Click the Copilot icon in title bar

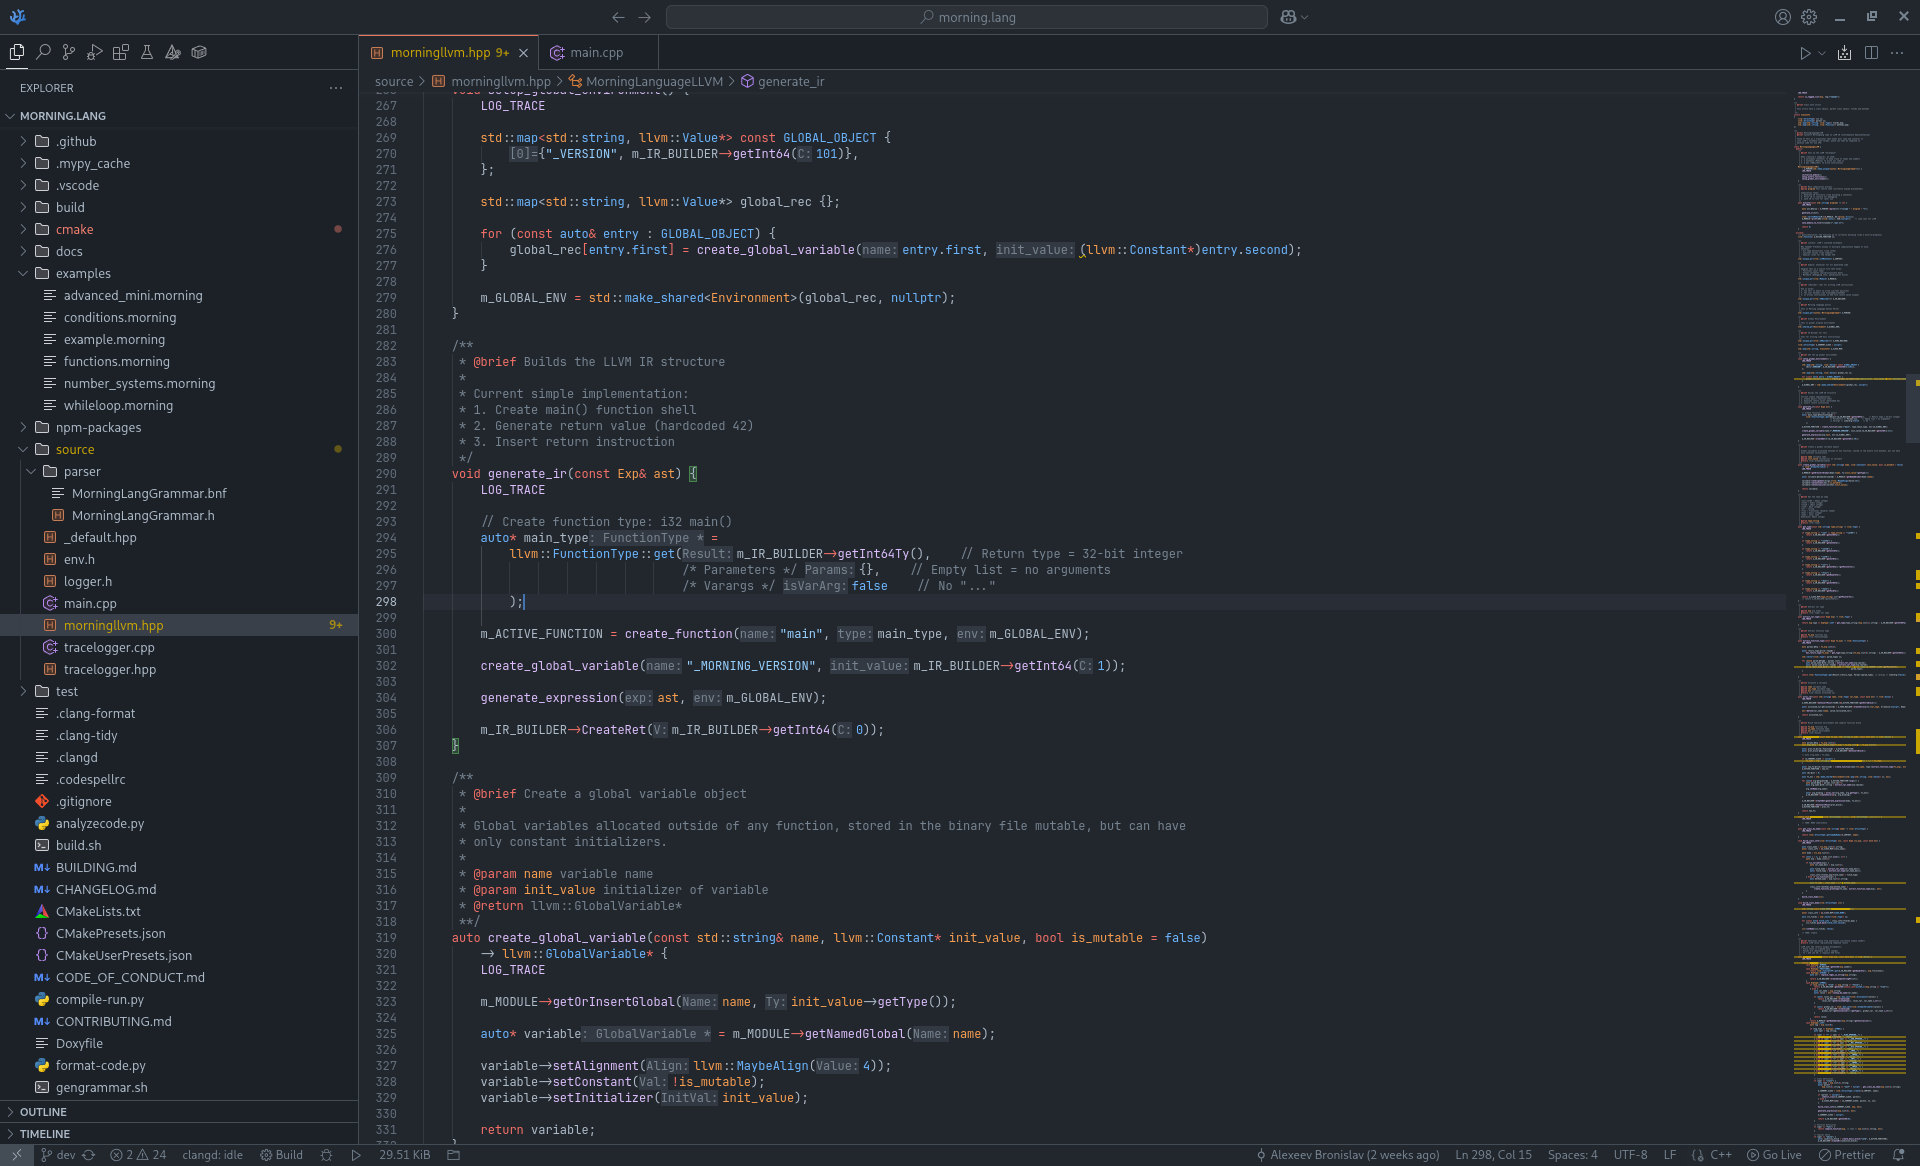(x=1288, y=17)
